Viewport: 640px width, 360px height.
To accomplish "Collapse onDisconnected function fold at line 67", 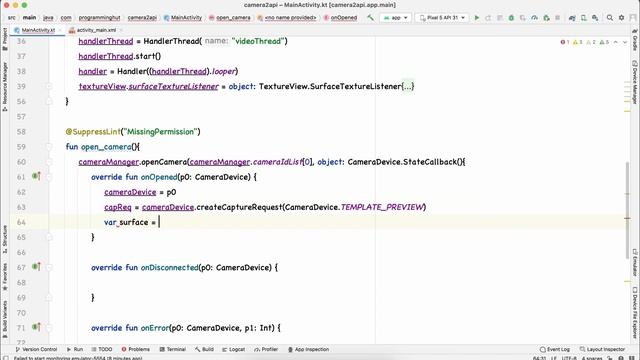I will pos(49,268).
